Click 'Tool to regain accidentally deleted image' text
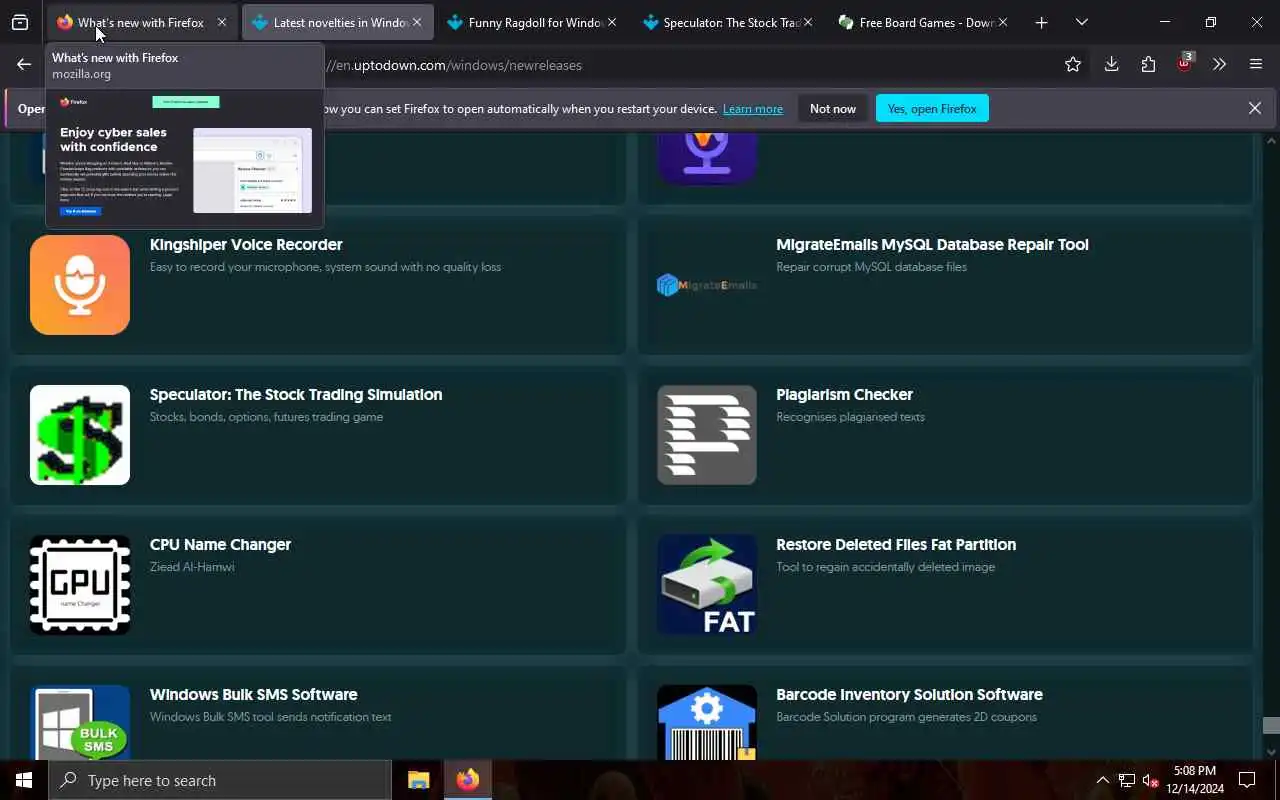The height and width of the screenshot is (800, 1280). coord(885,567)
